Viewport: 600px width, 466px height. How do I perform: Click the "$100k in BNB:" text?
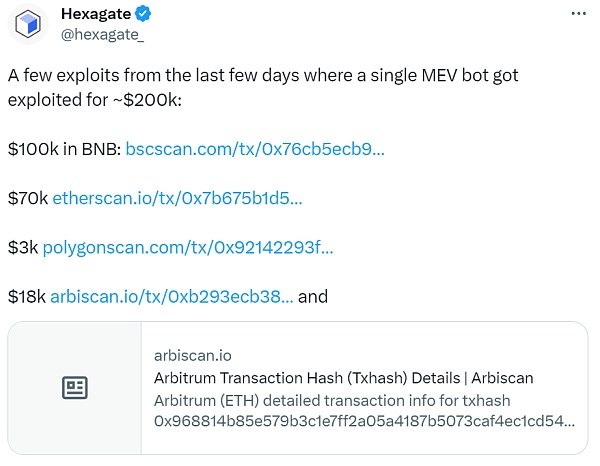coord(65,149)
